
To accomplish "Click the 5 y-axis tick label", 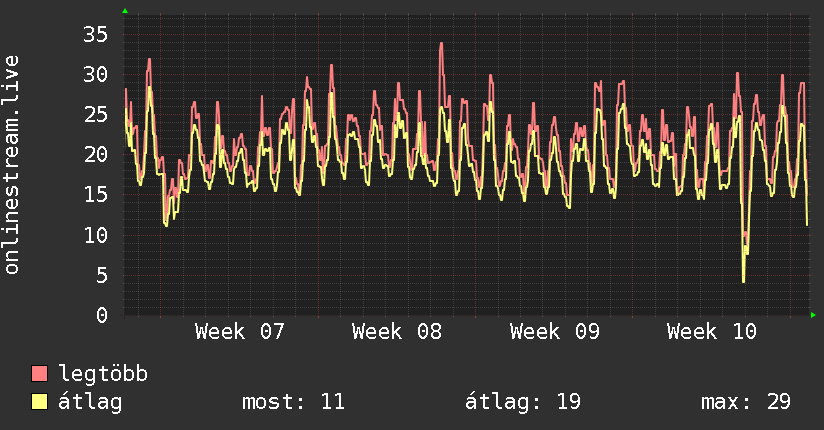I will (x=102, y=275).
